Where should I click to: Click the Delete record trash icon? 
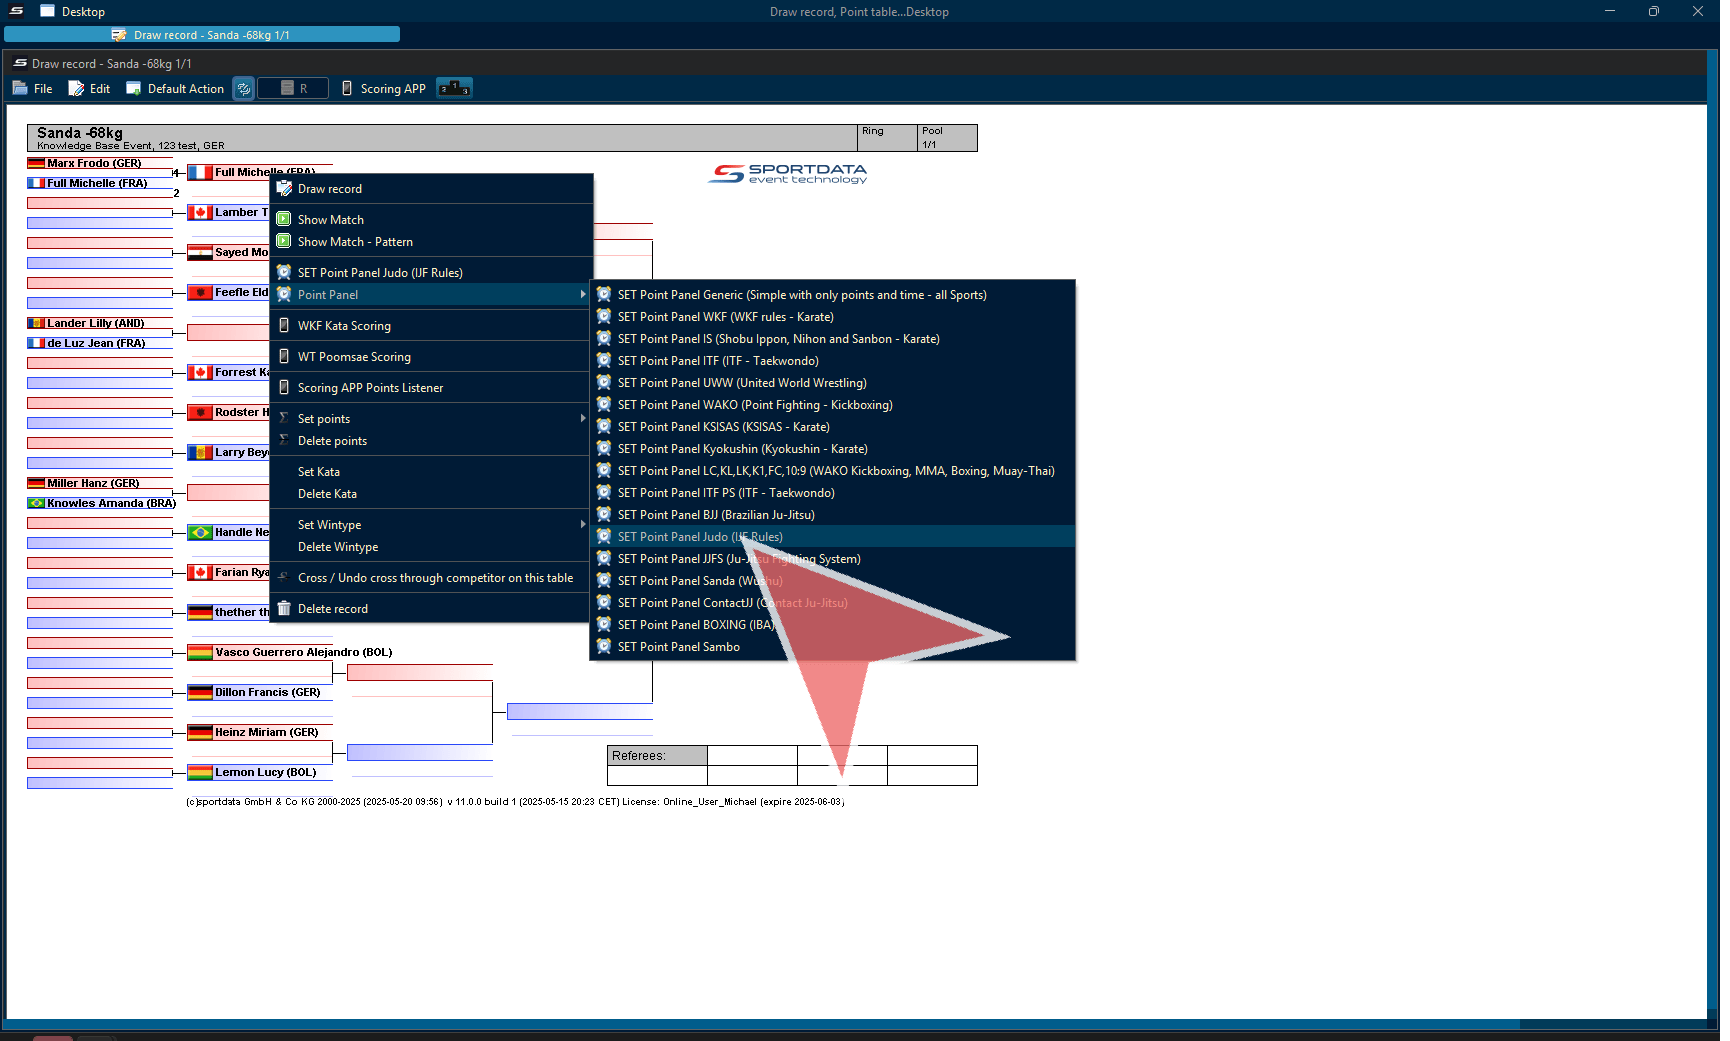tap(284, 608)
